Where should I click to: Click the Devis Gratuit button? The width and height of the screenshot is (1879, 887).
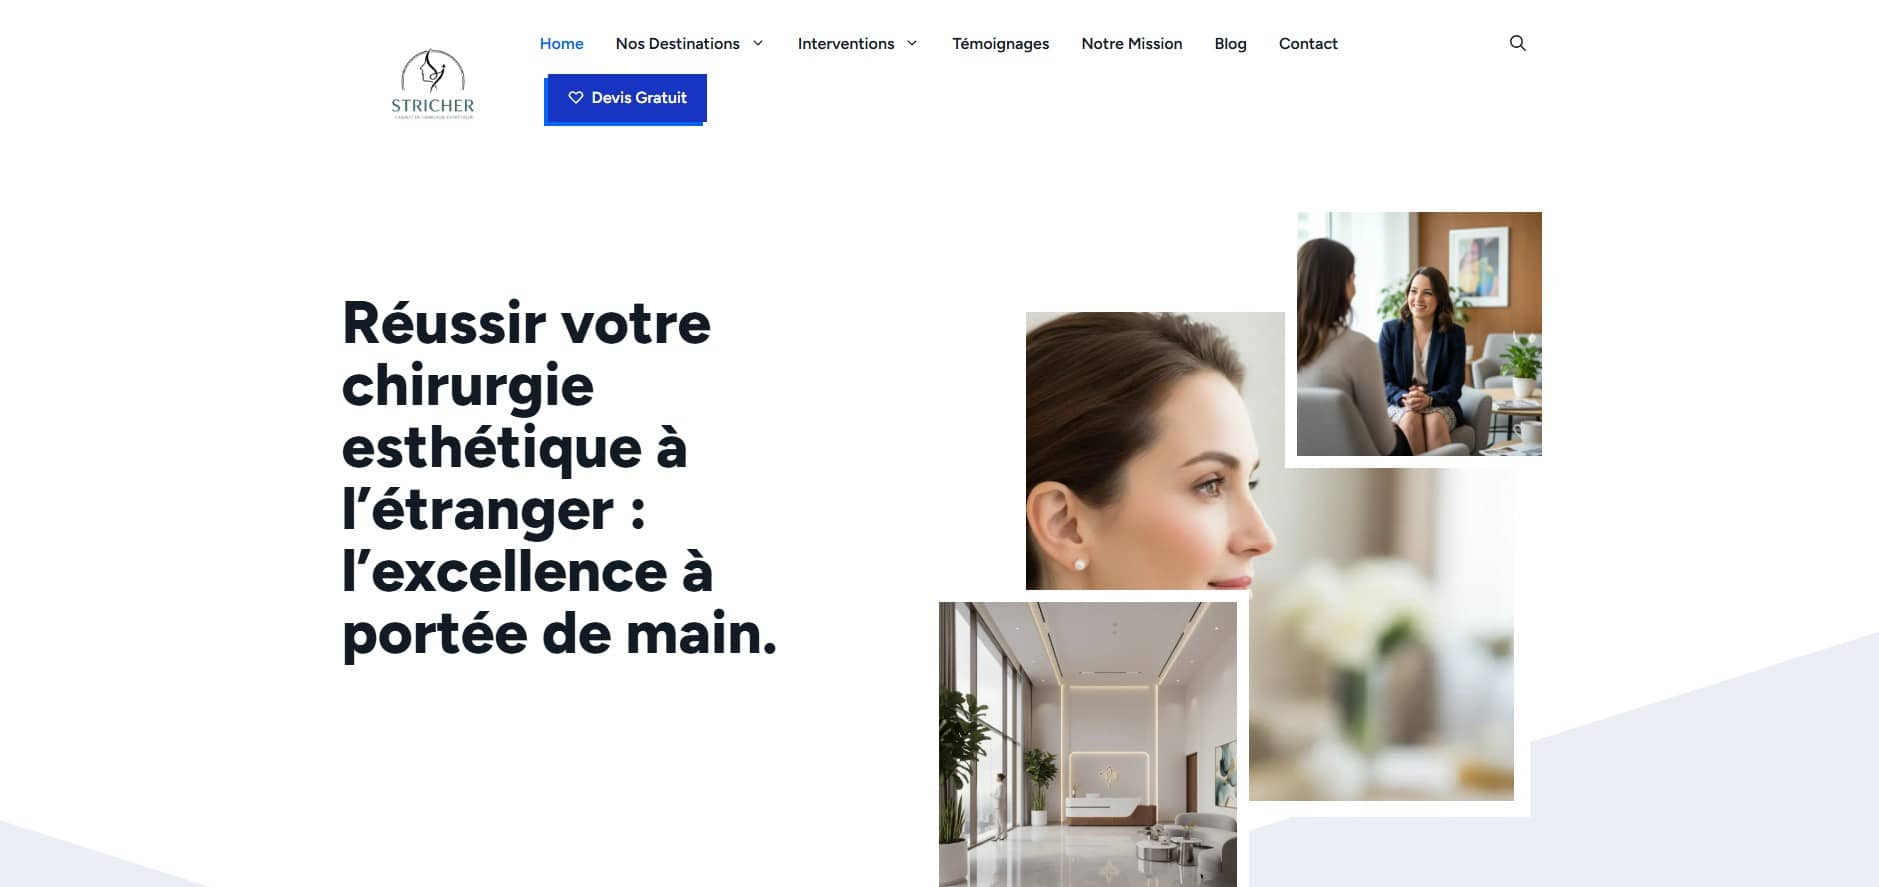tap(626, 99)
